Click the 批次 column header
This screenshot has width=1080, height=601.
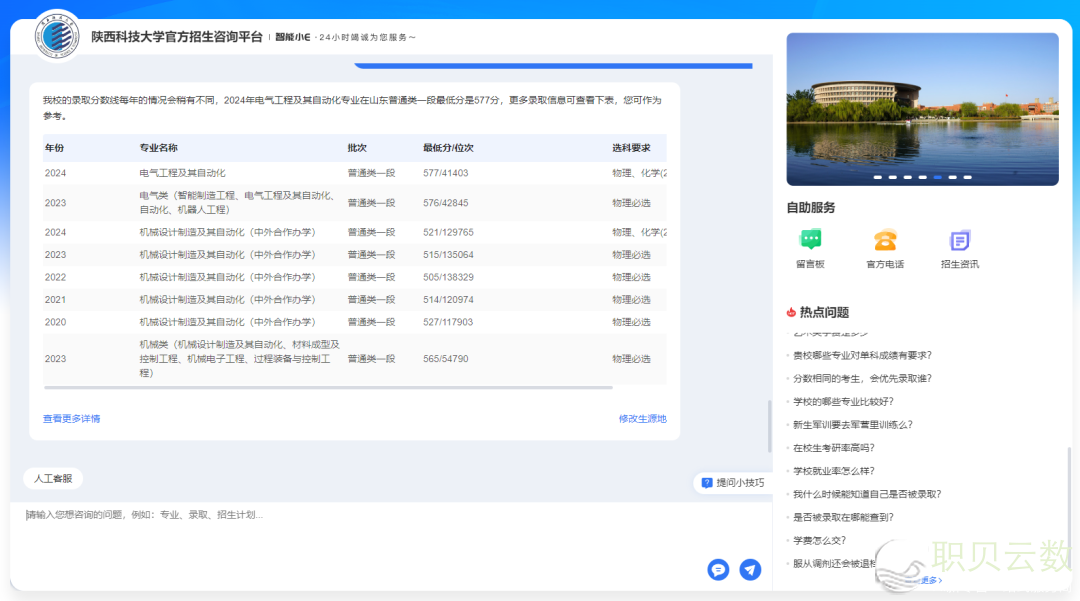357,148
